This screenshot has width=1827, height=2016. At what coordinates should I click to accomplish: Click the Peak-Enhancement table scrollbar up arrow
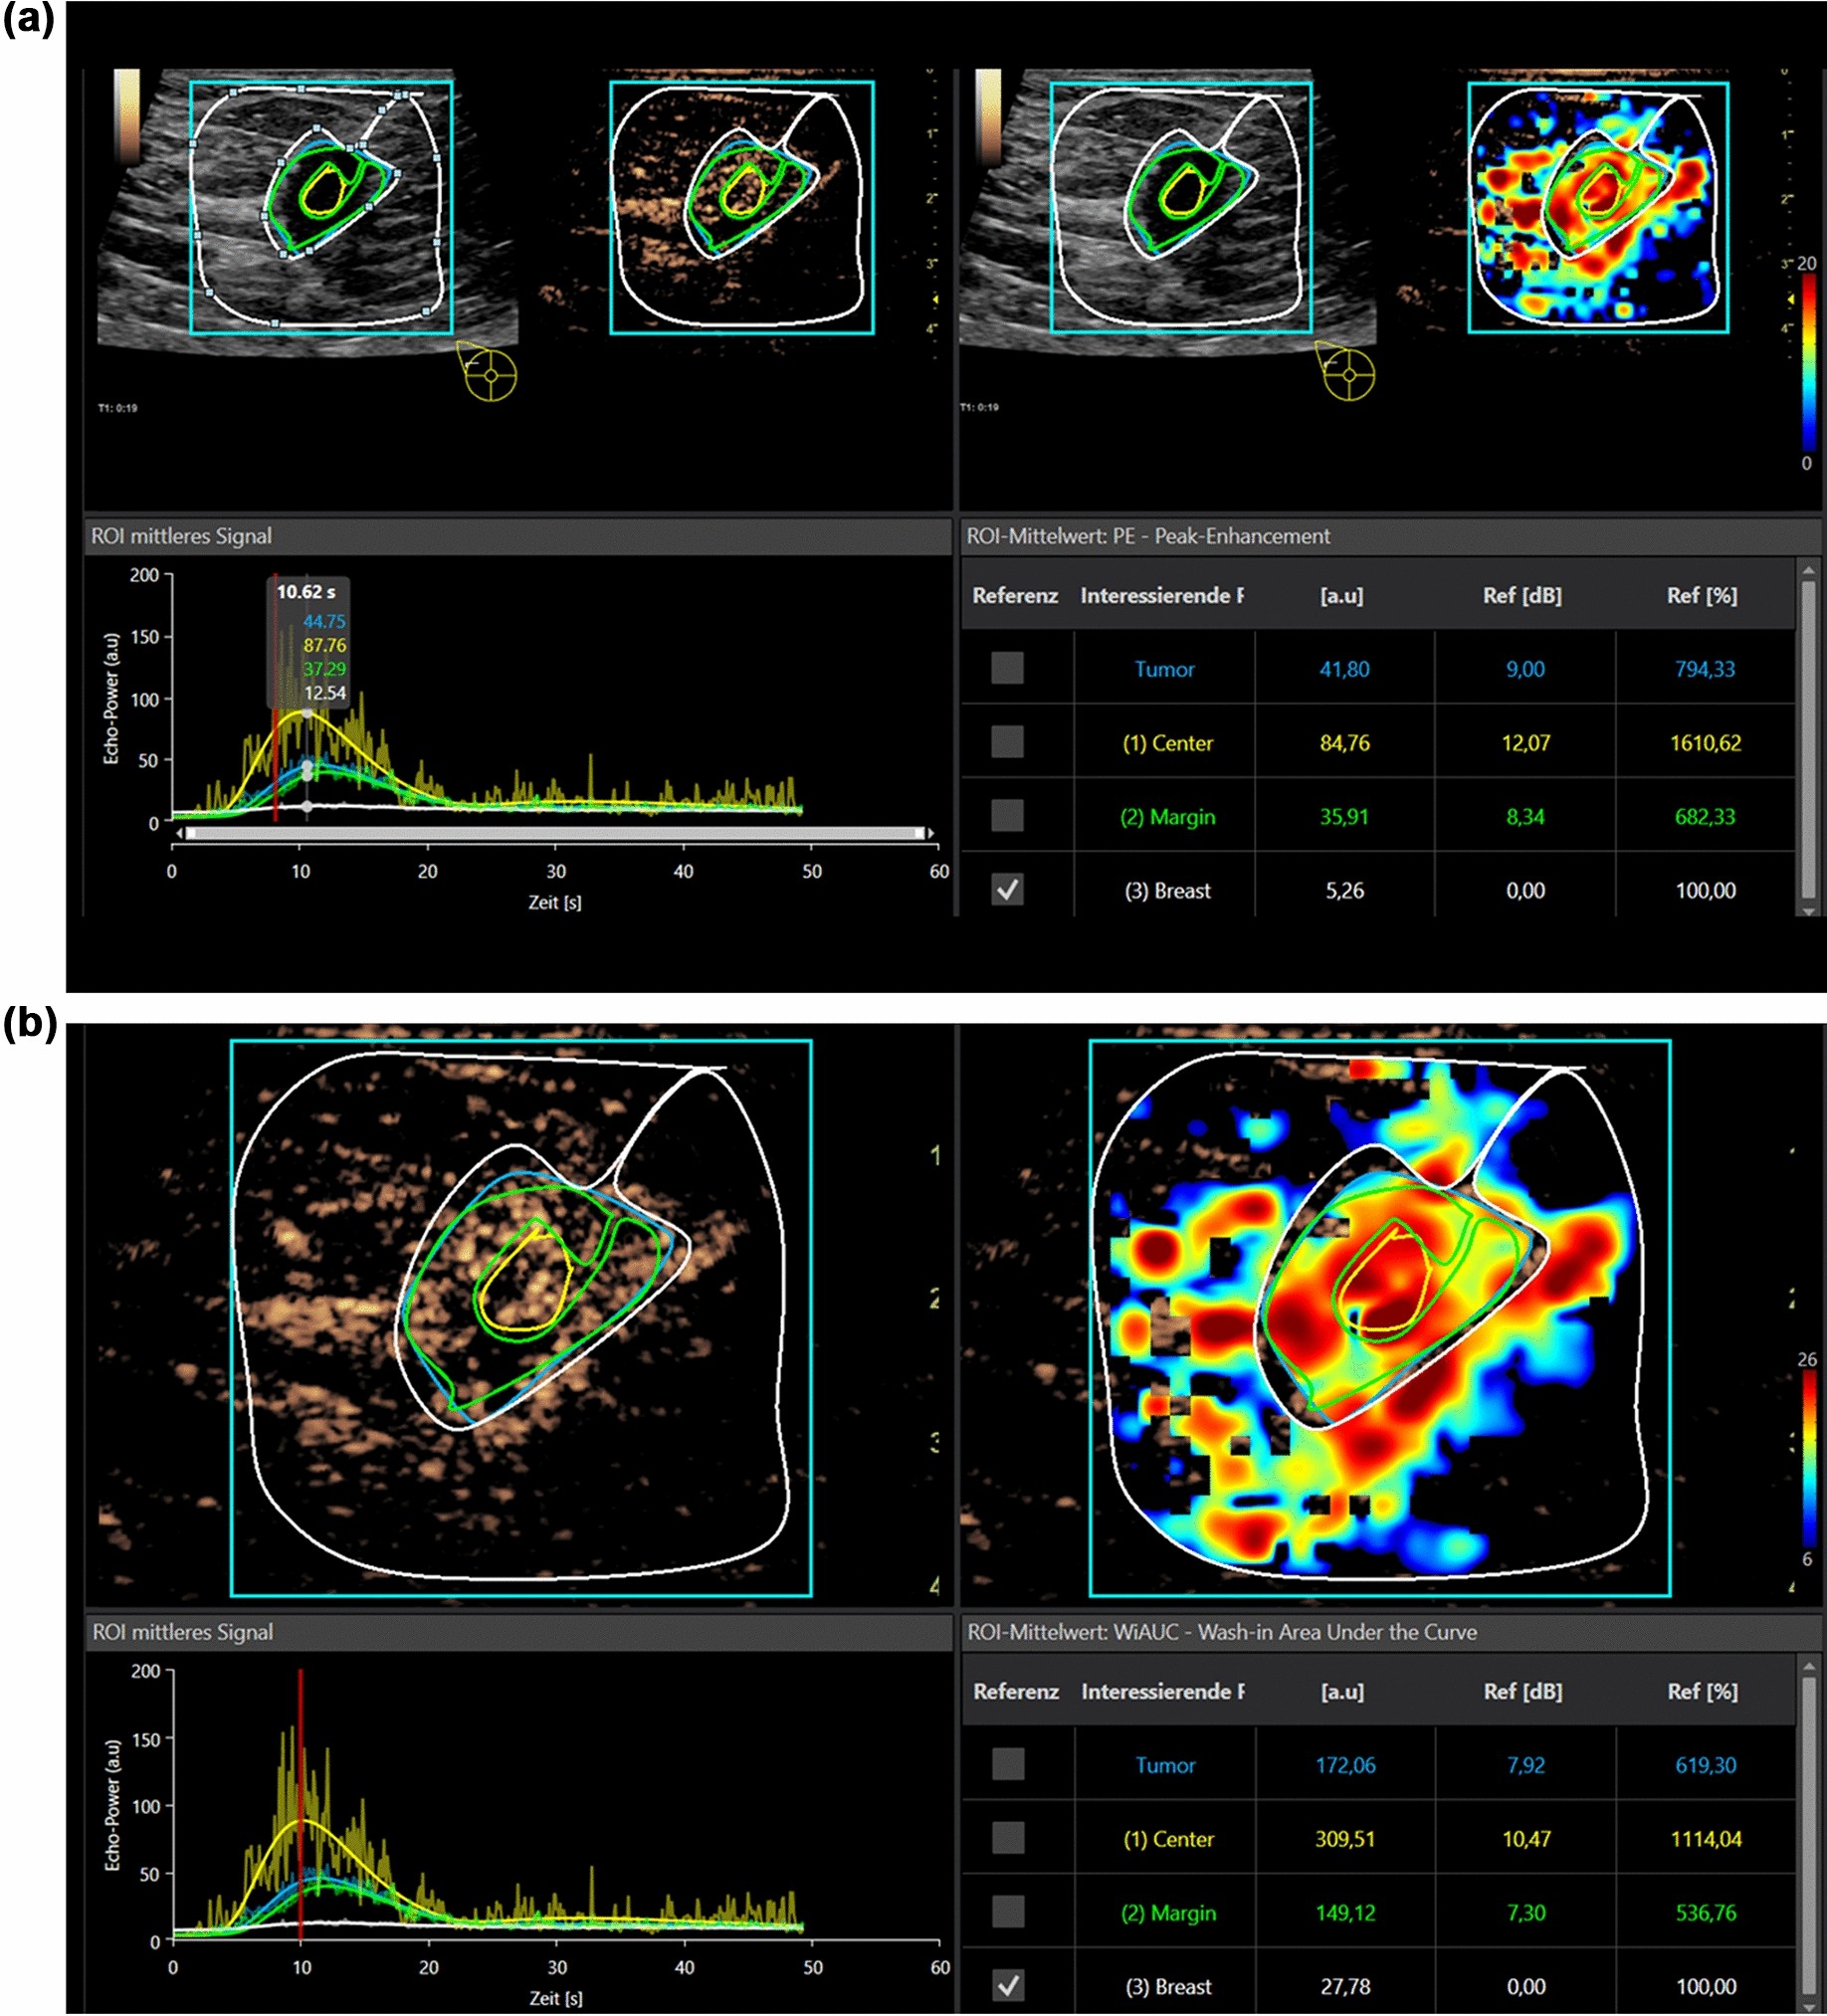tap(1808, 571)
